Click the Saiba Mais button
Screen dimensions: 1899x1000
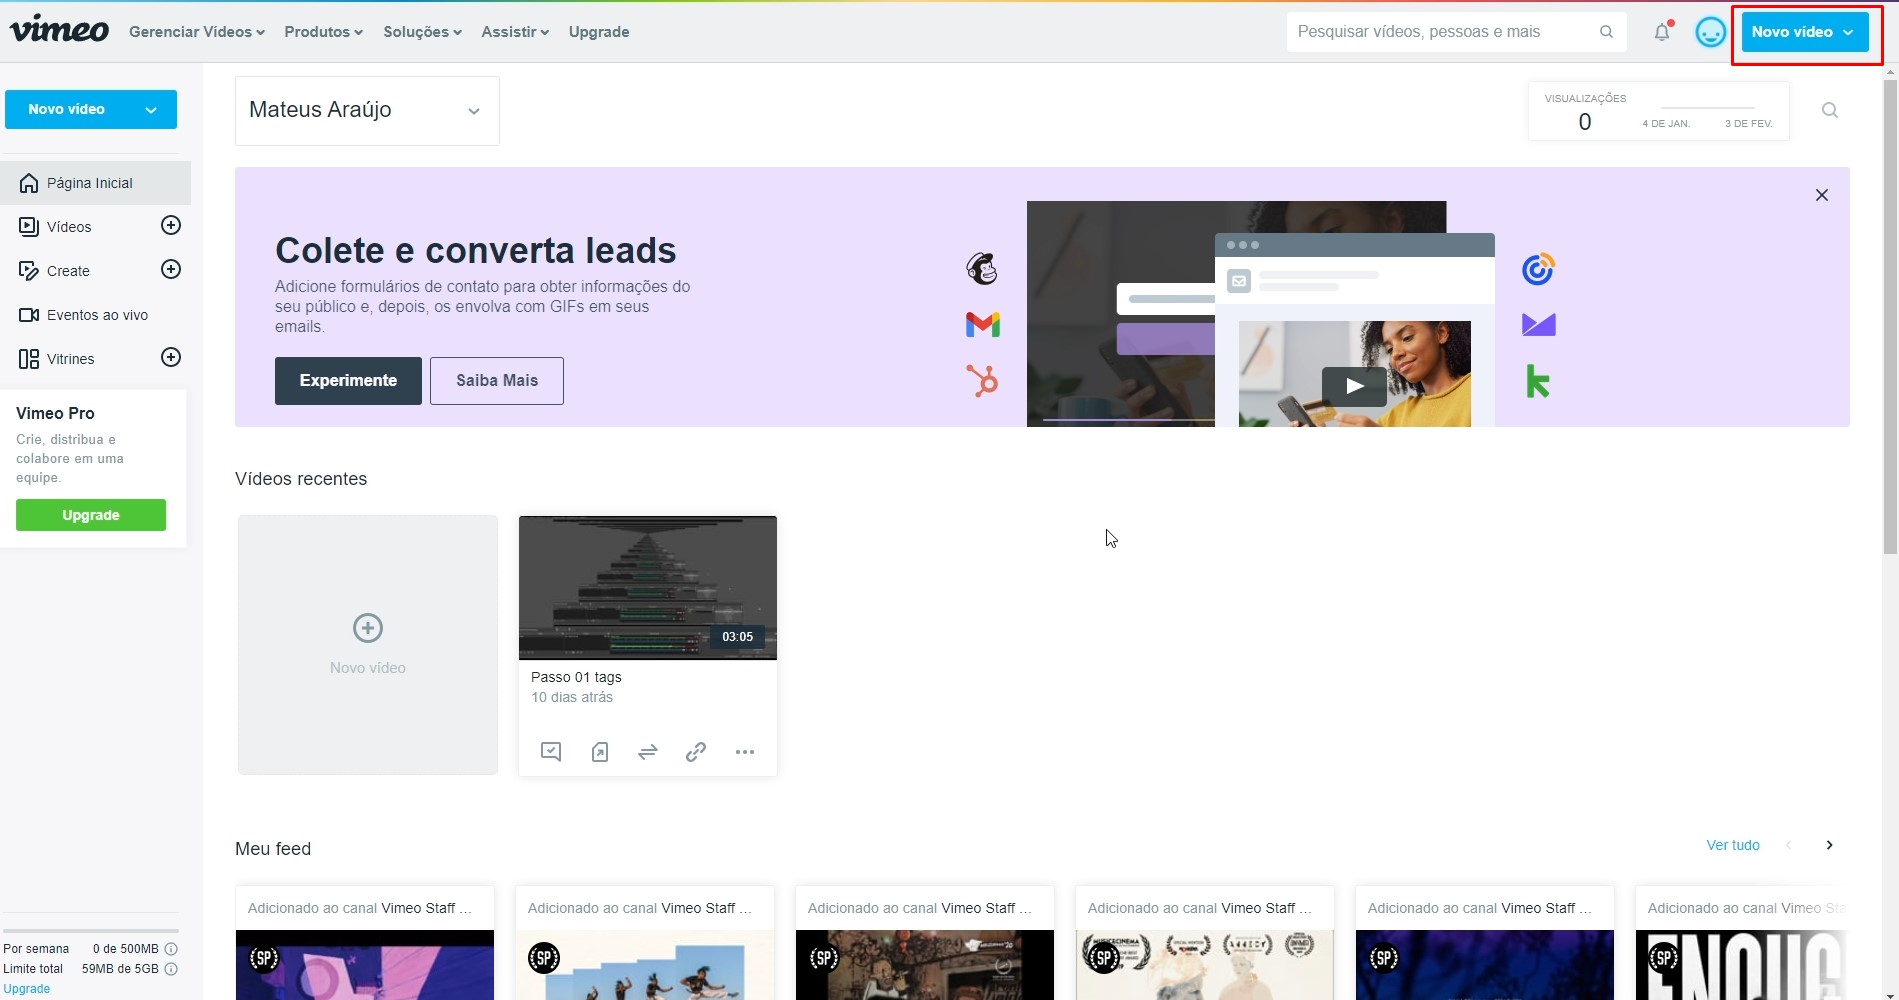coord(497,381)
